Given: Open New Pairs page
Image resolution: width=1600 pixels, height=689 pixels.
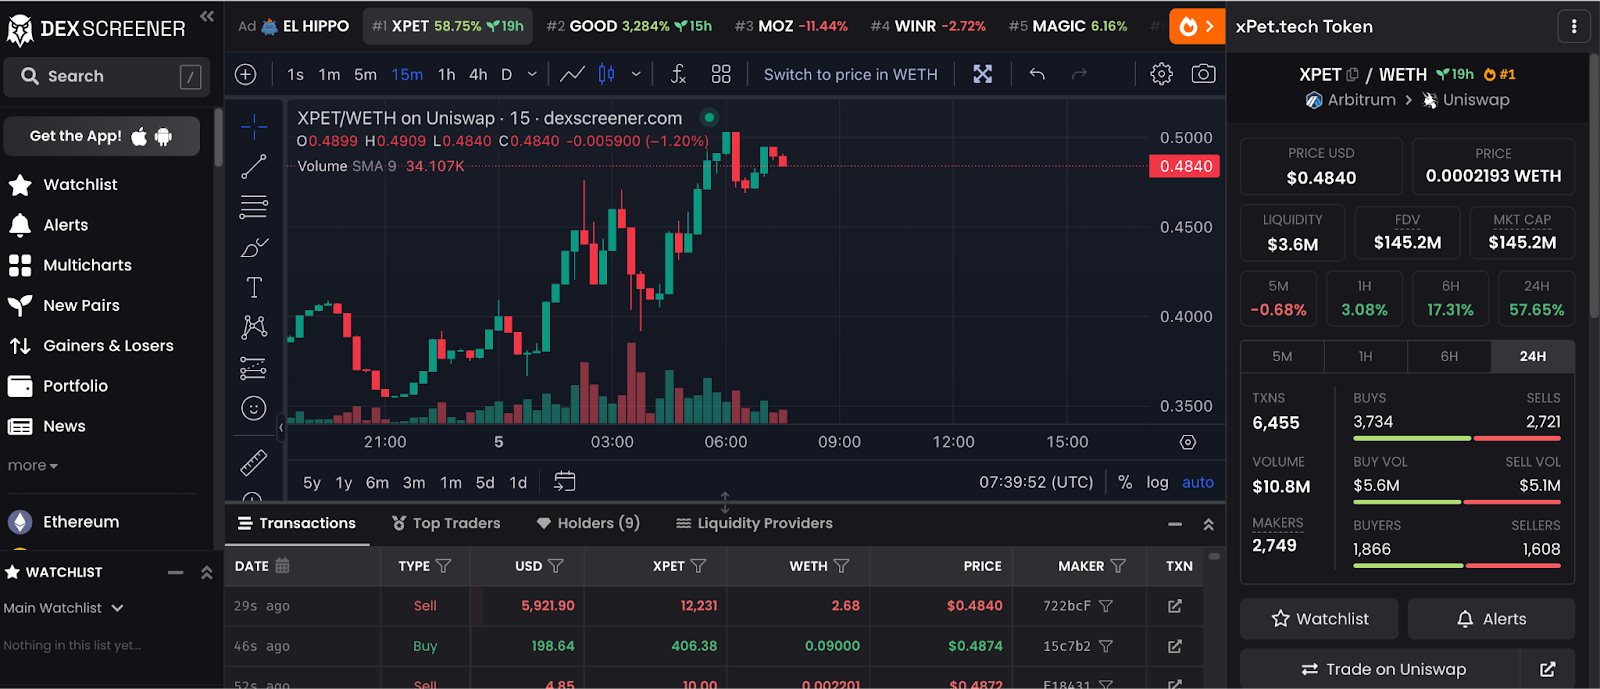Looking at the screenshot, I should point(81,305).
